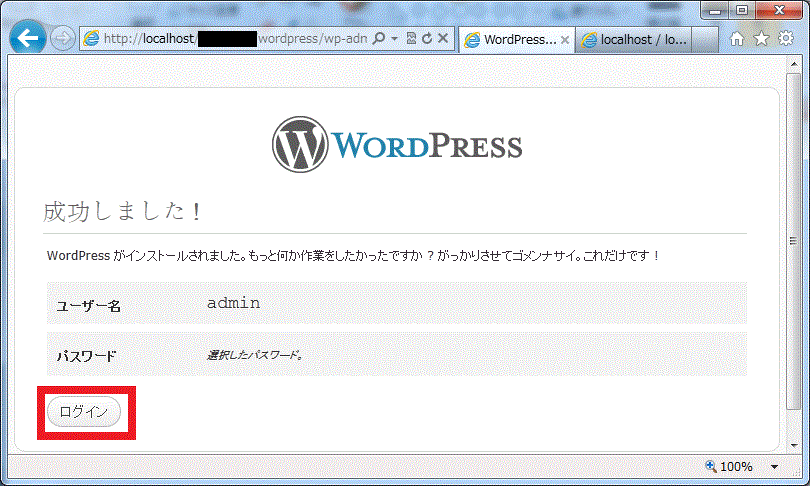Open a new blank tab
The height and width of the screenshot is (486, 810).
(x=704, y=40)
